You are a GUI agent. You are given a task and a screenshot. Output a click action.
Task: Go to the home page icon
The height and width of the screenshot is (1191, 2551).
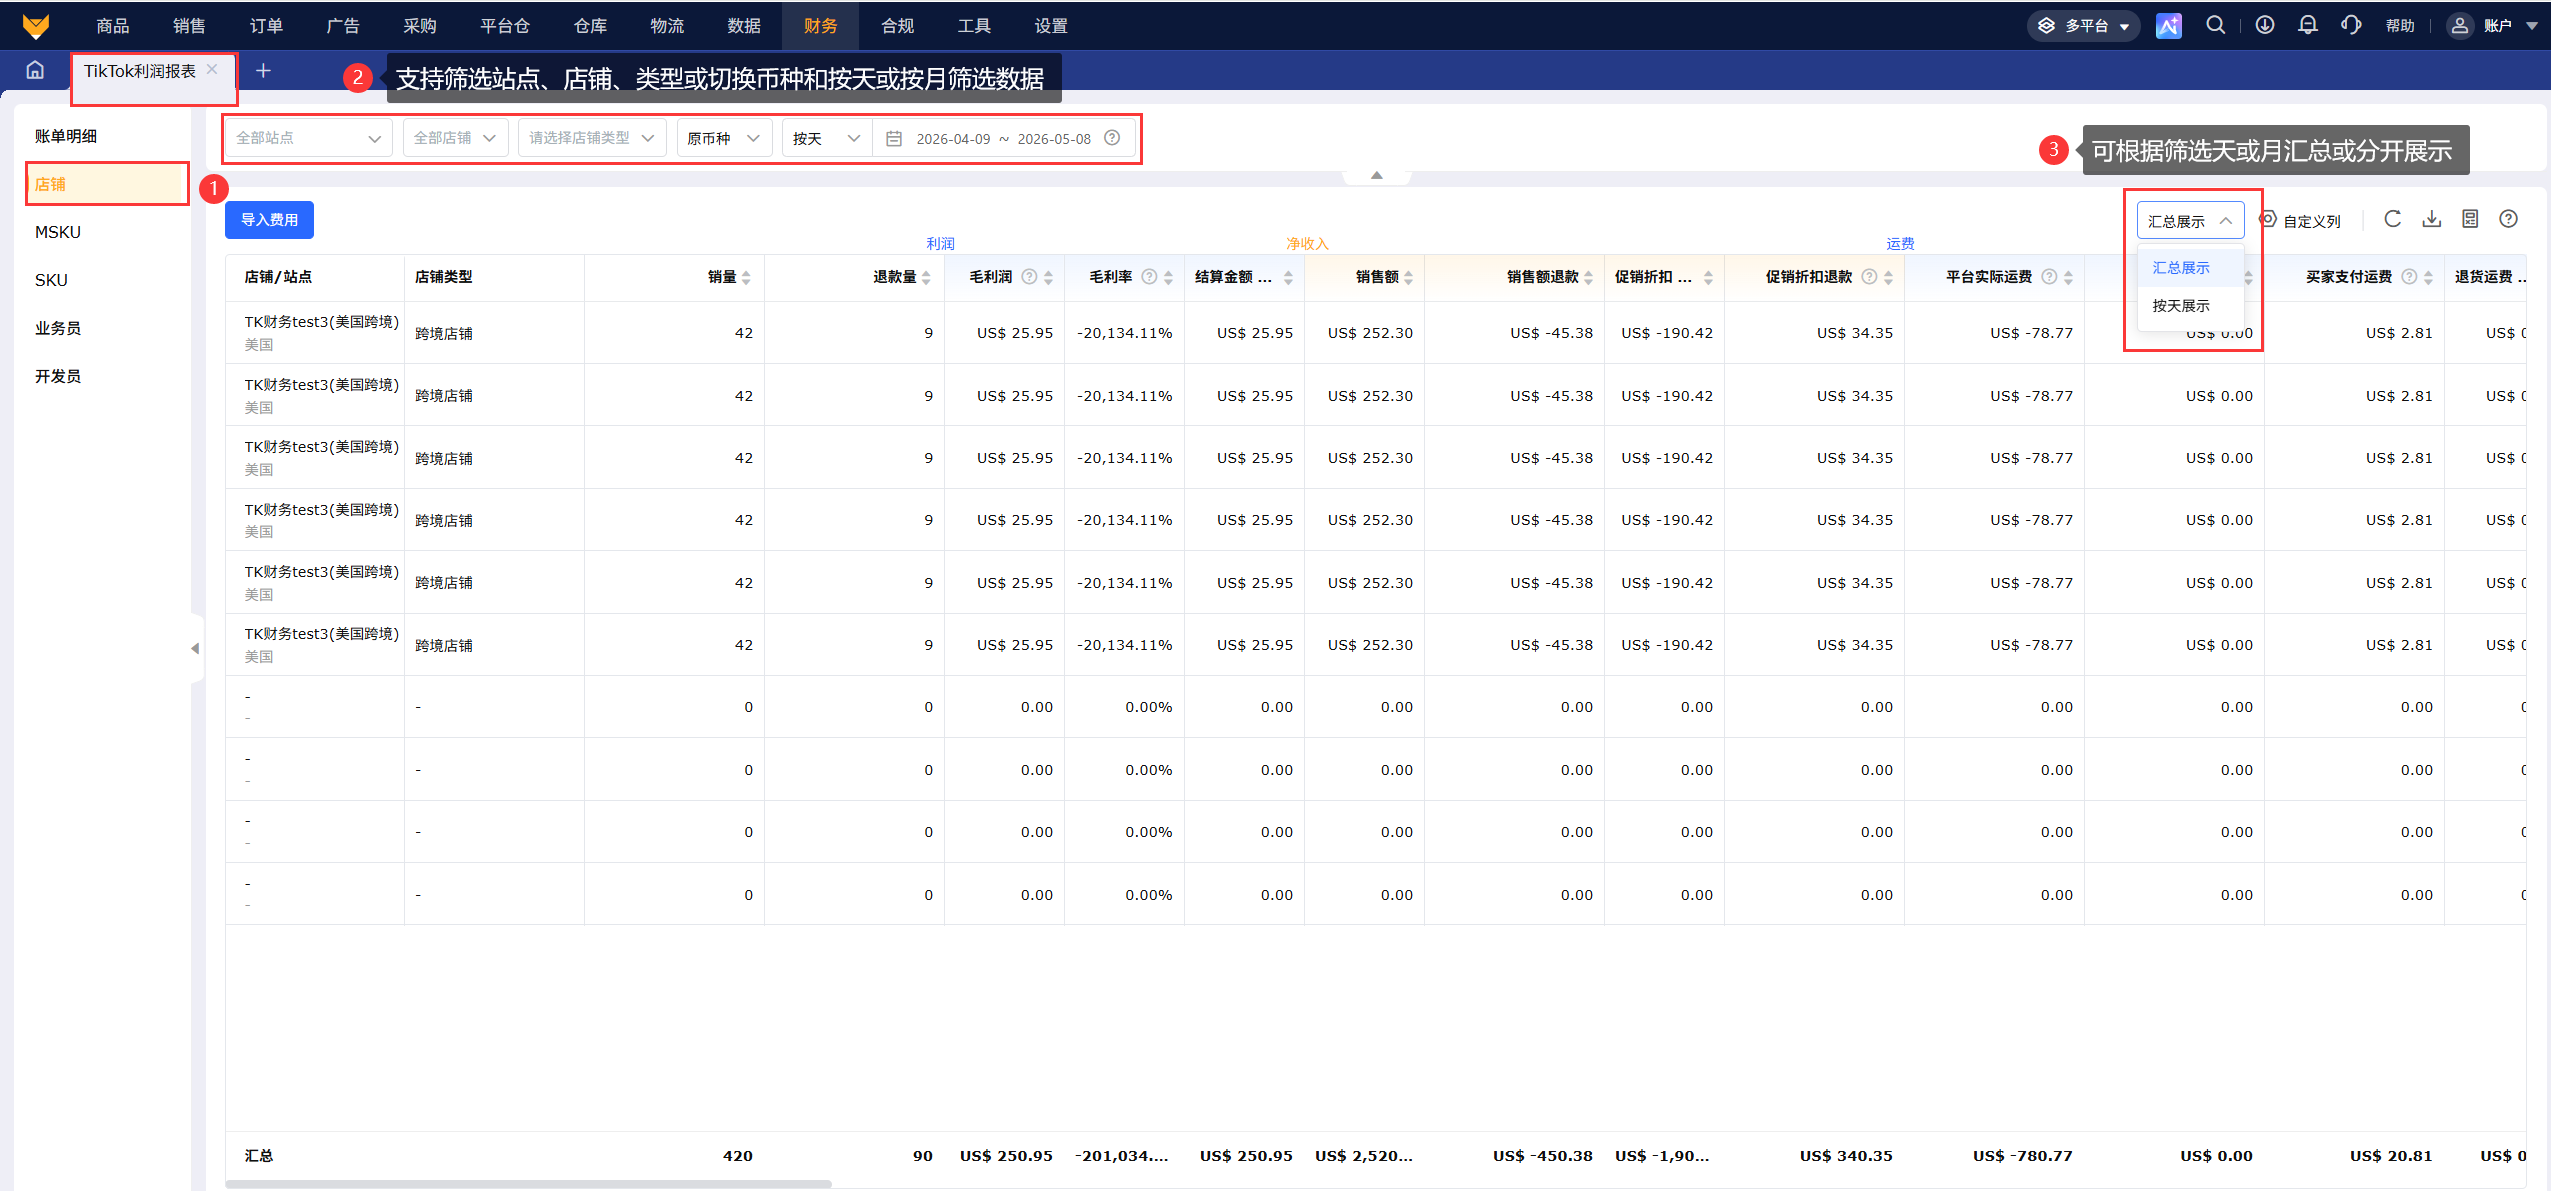coord(36,70)
